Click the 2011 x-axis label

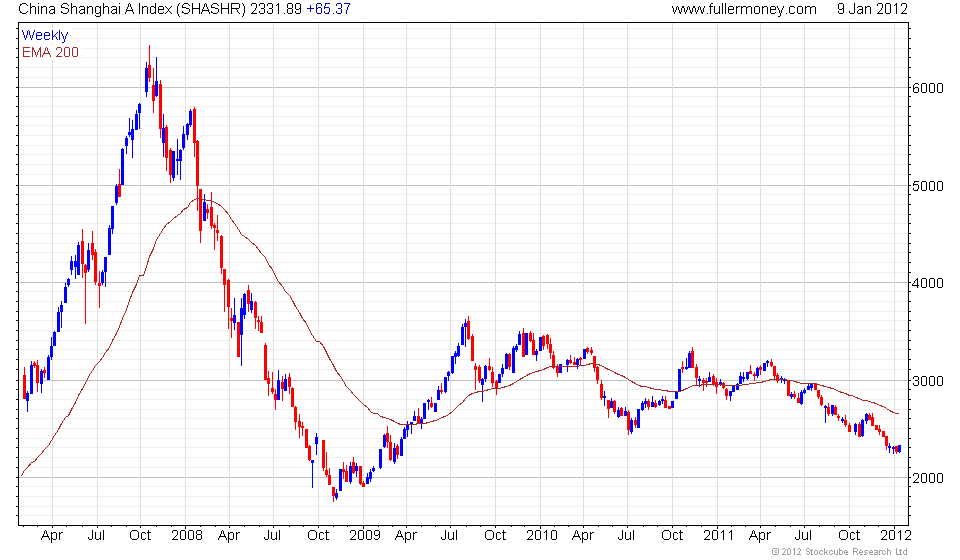point(718,536)
